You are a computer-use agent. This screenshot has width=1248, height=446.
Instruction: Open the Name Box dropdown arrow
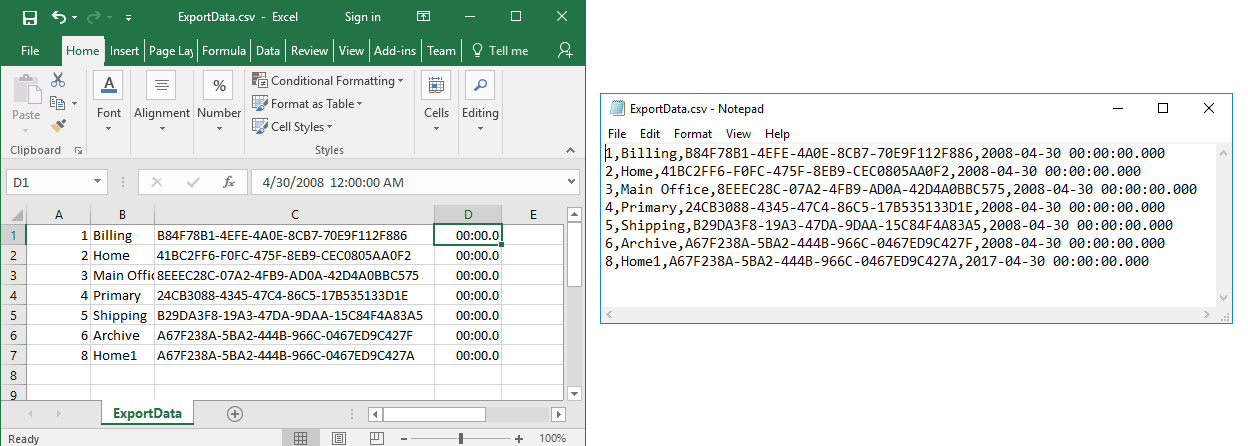tap(98, 182)
